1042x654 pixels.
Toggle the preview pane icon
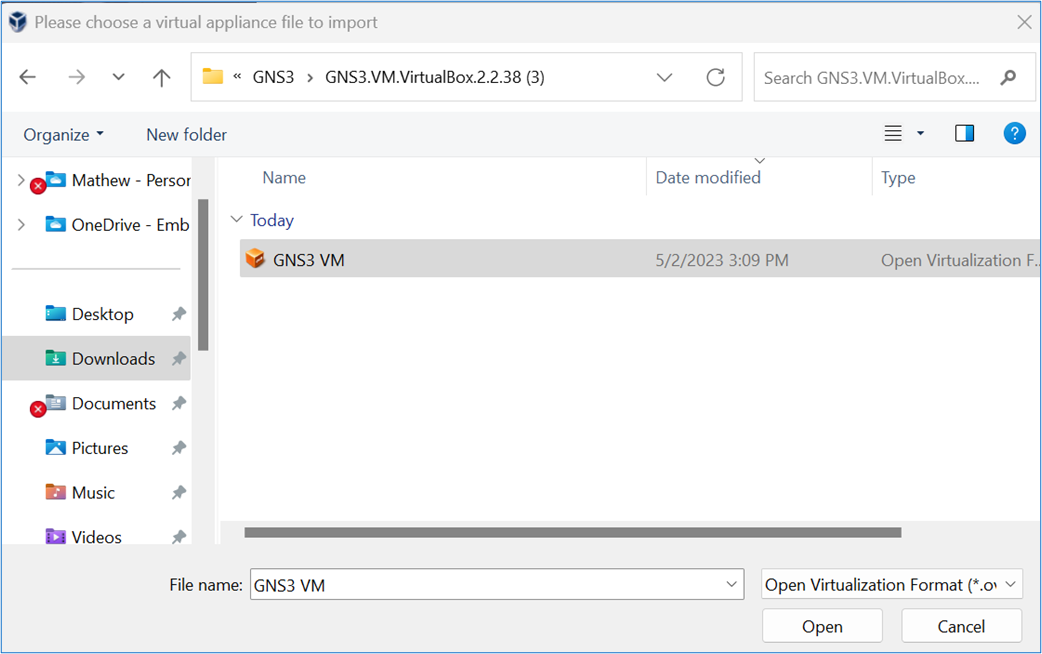[964, 132]
